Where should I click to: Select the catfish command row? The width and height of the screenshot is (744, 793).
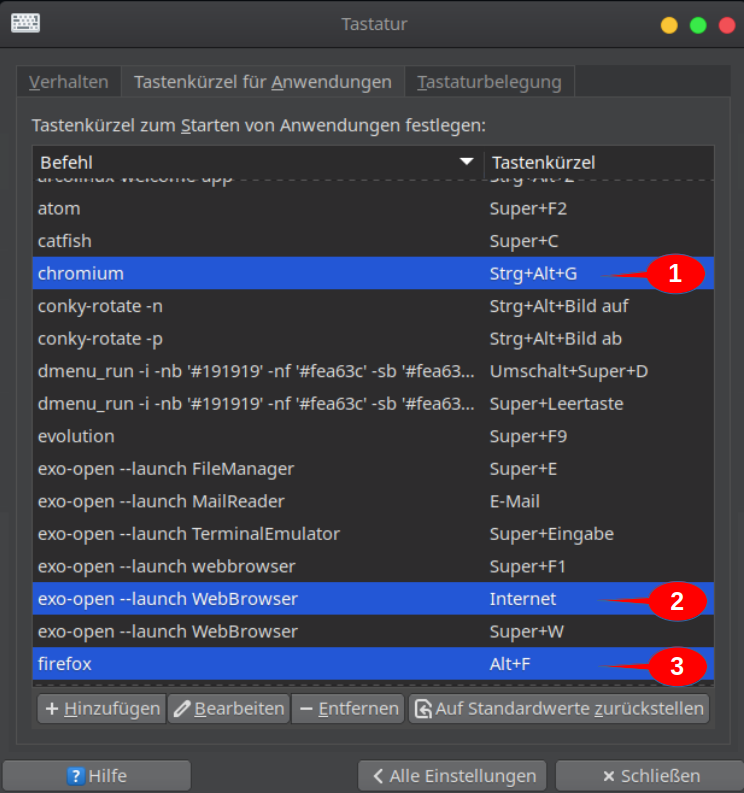373,241
